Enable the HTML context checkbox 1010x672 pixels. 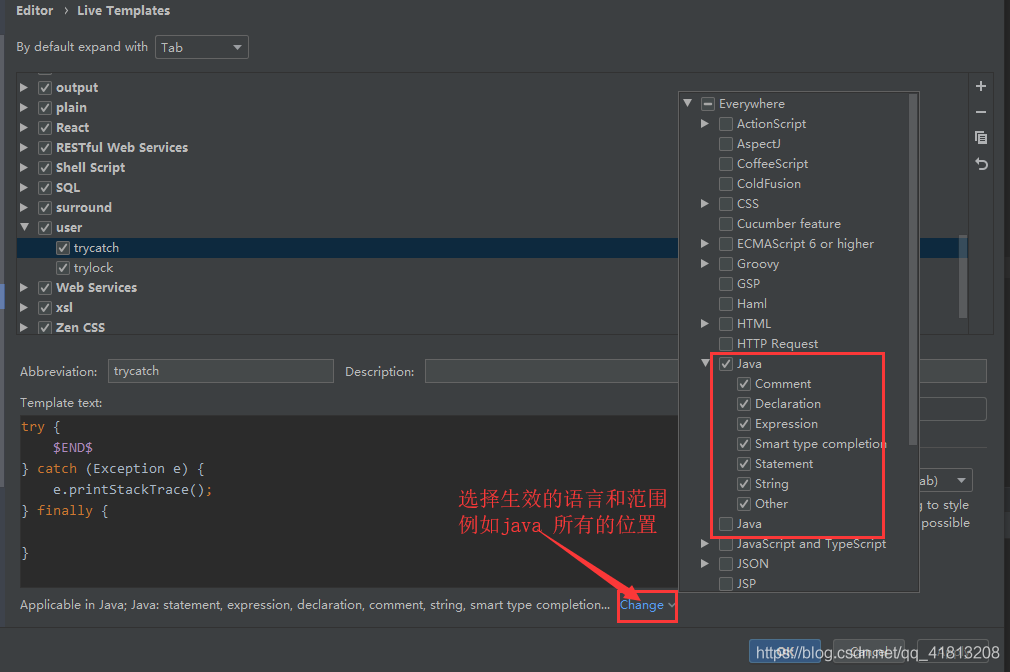(726, 324)
